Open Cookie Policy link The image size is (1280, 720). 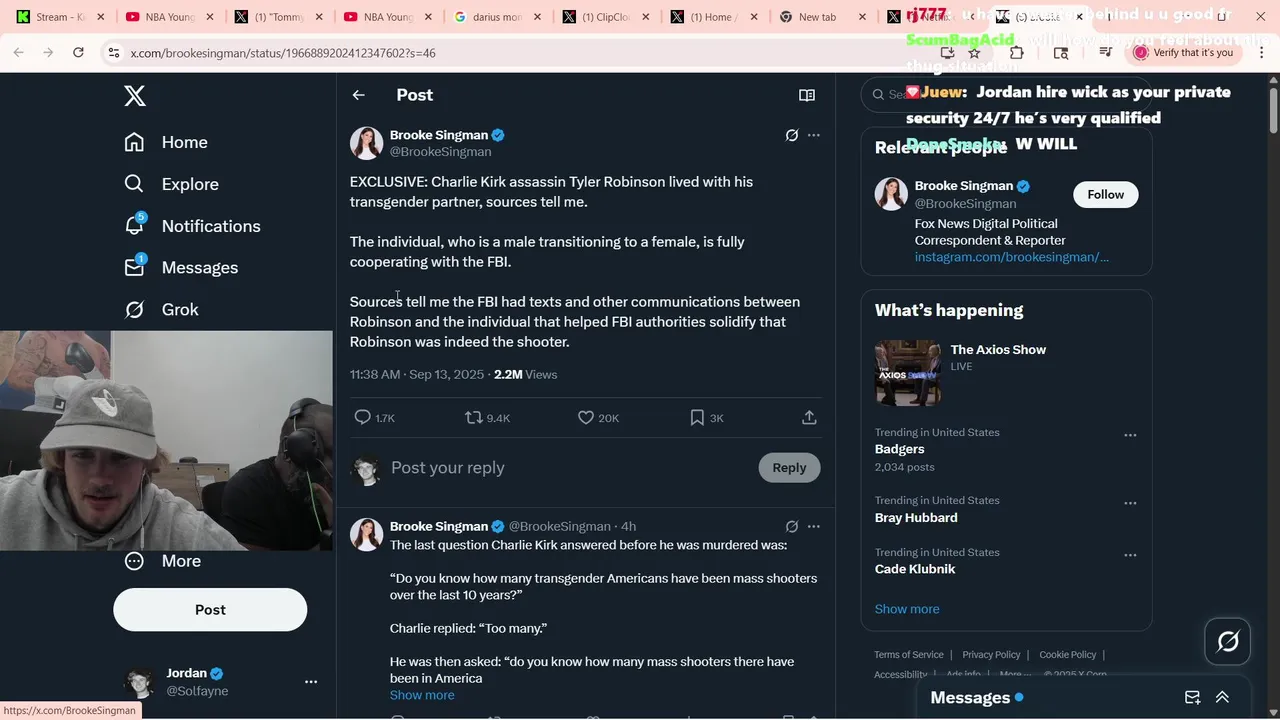coord(1068,655)
